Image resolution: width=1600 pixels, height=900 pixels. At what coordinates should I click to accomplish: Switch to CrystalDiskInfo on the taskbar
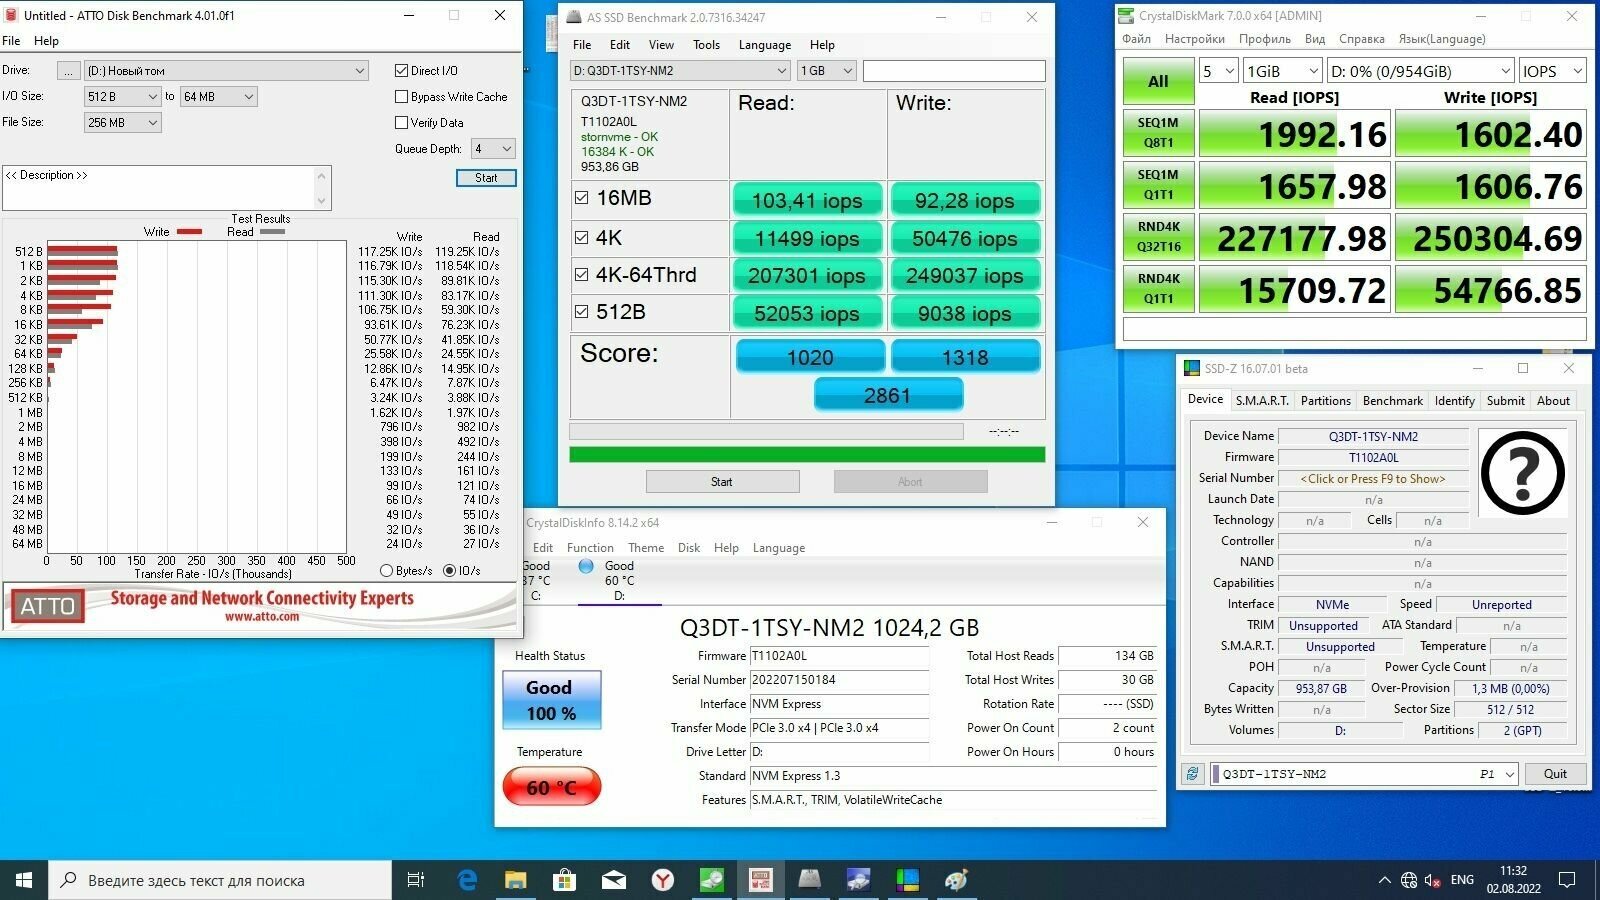click(858, 880)
